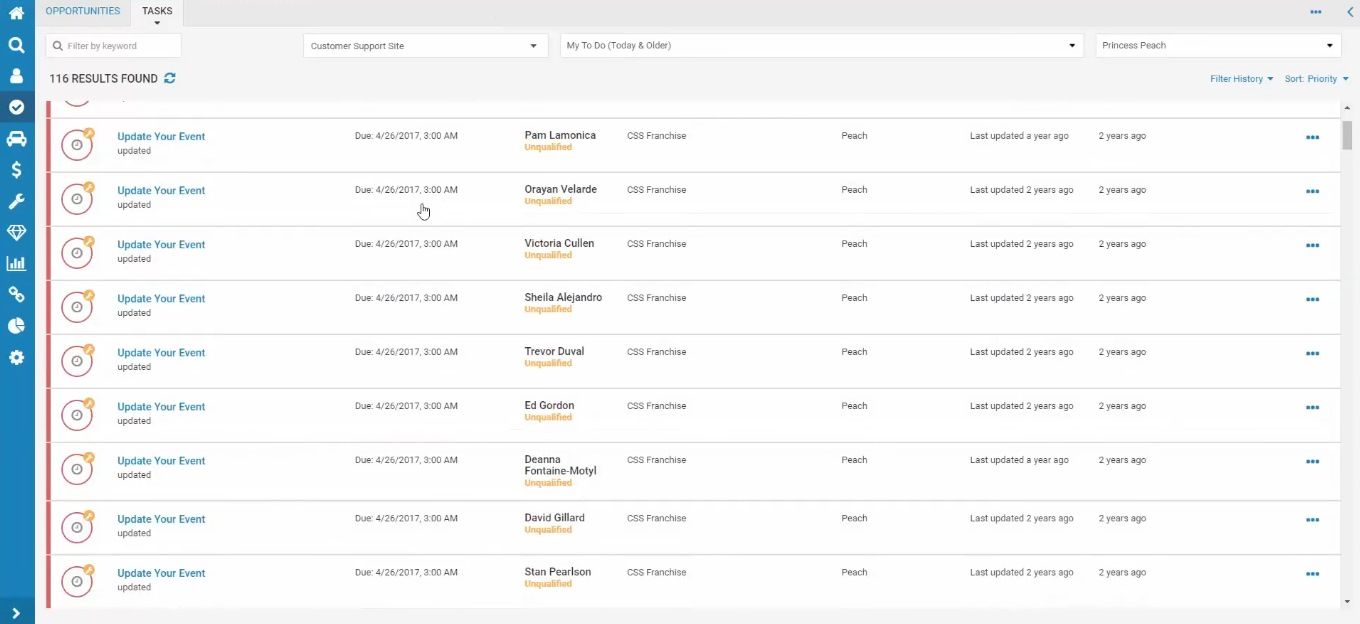Select the vehicle car icon in sidebar
This screenshot has width=1360, height=624.
click(16, 139)
